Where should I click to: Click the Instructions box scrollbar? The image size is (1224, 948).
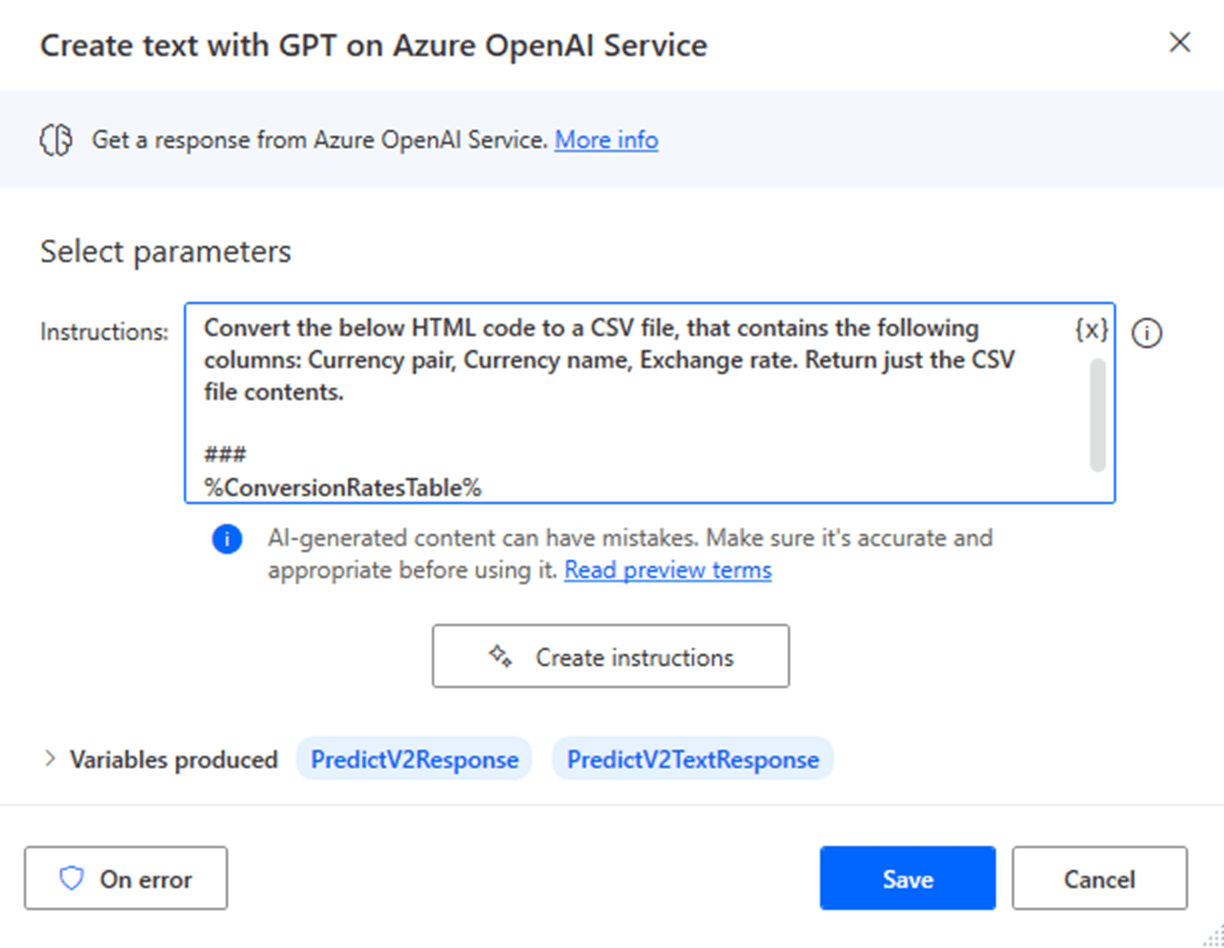pyautogui.click(x=1097, y=414)
